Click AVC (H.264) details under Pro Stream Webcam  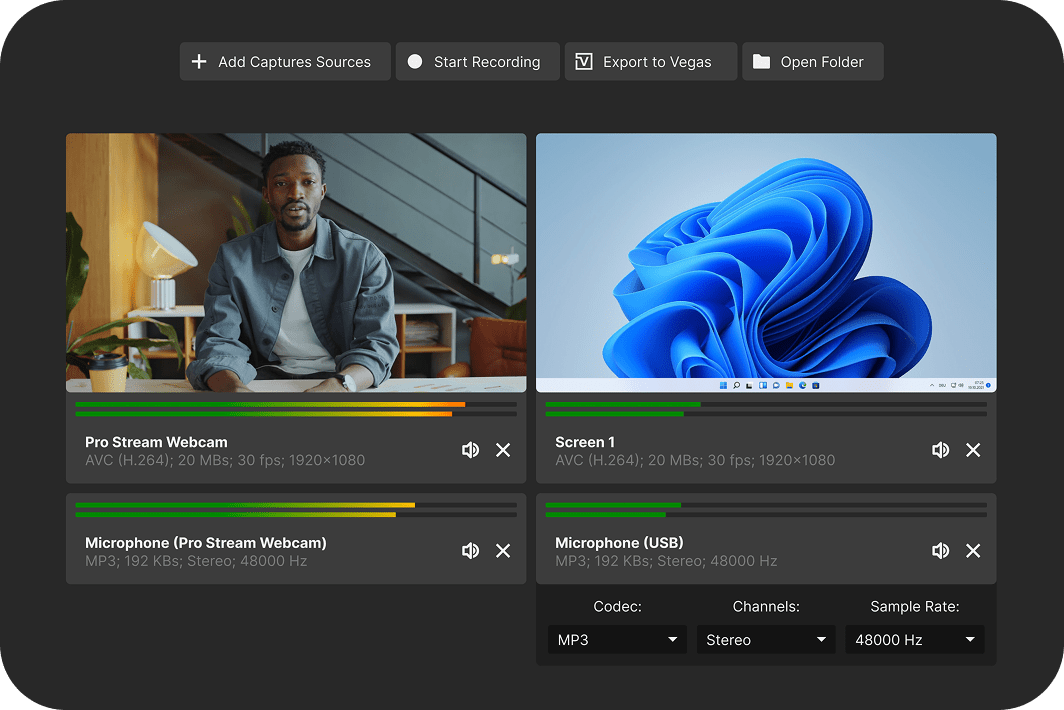pos(225,460)
